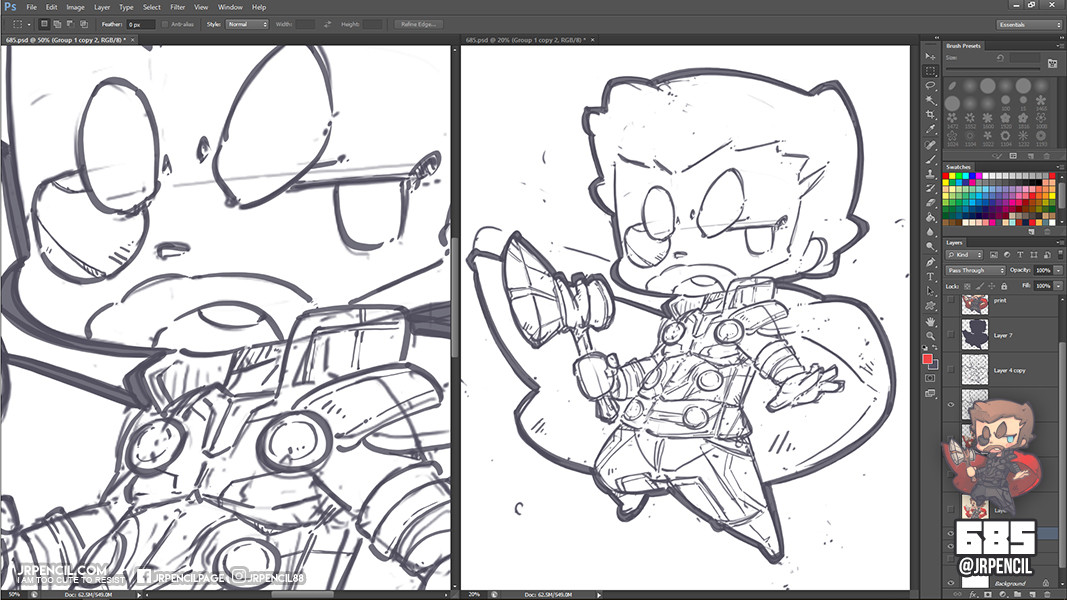The height and width of the screenshot is (600, 1067).
Task: Toggle visibility of Layer 4 copy
Action: (x=951, y=370)
